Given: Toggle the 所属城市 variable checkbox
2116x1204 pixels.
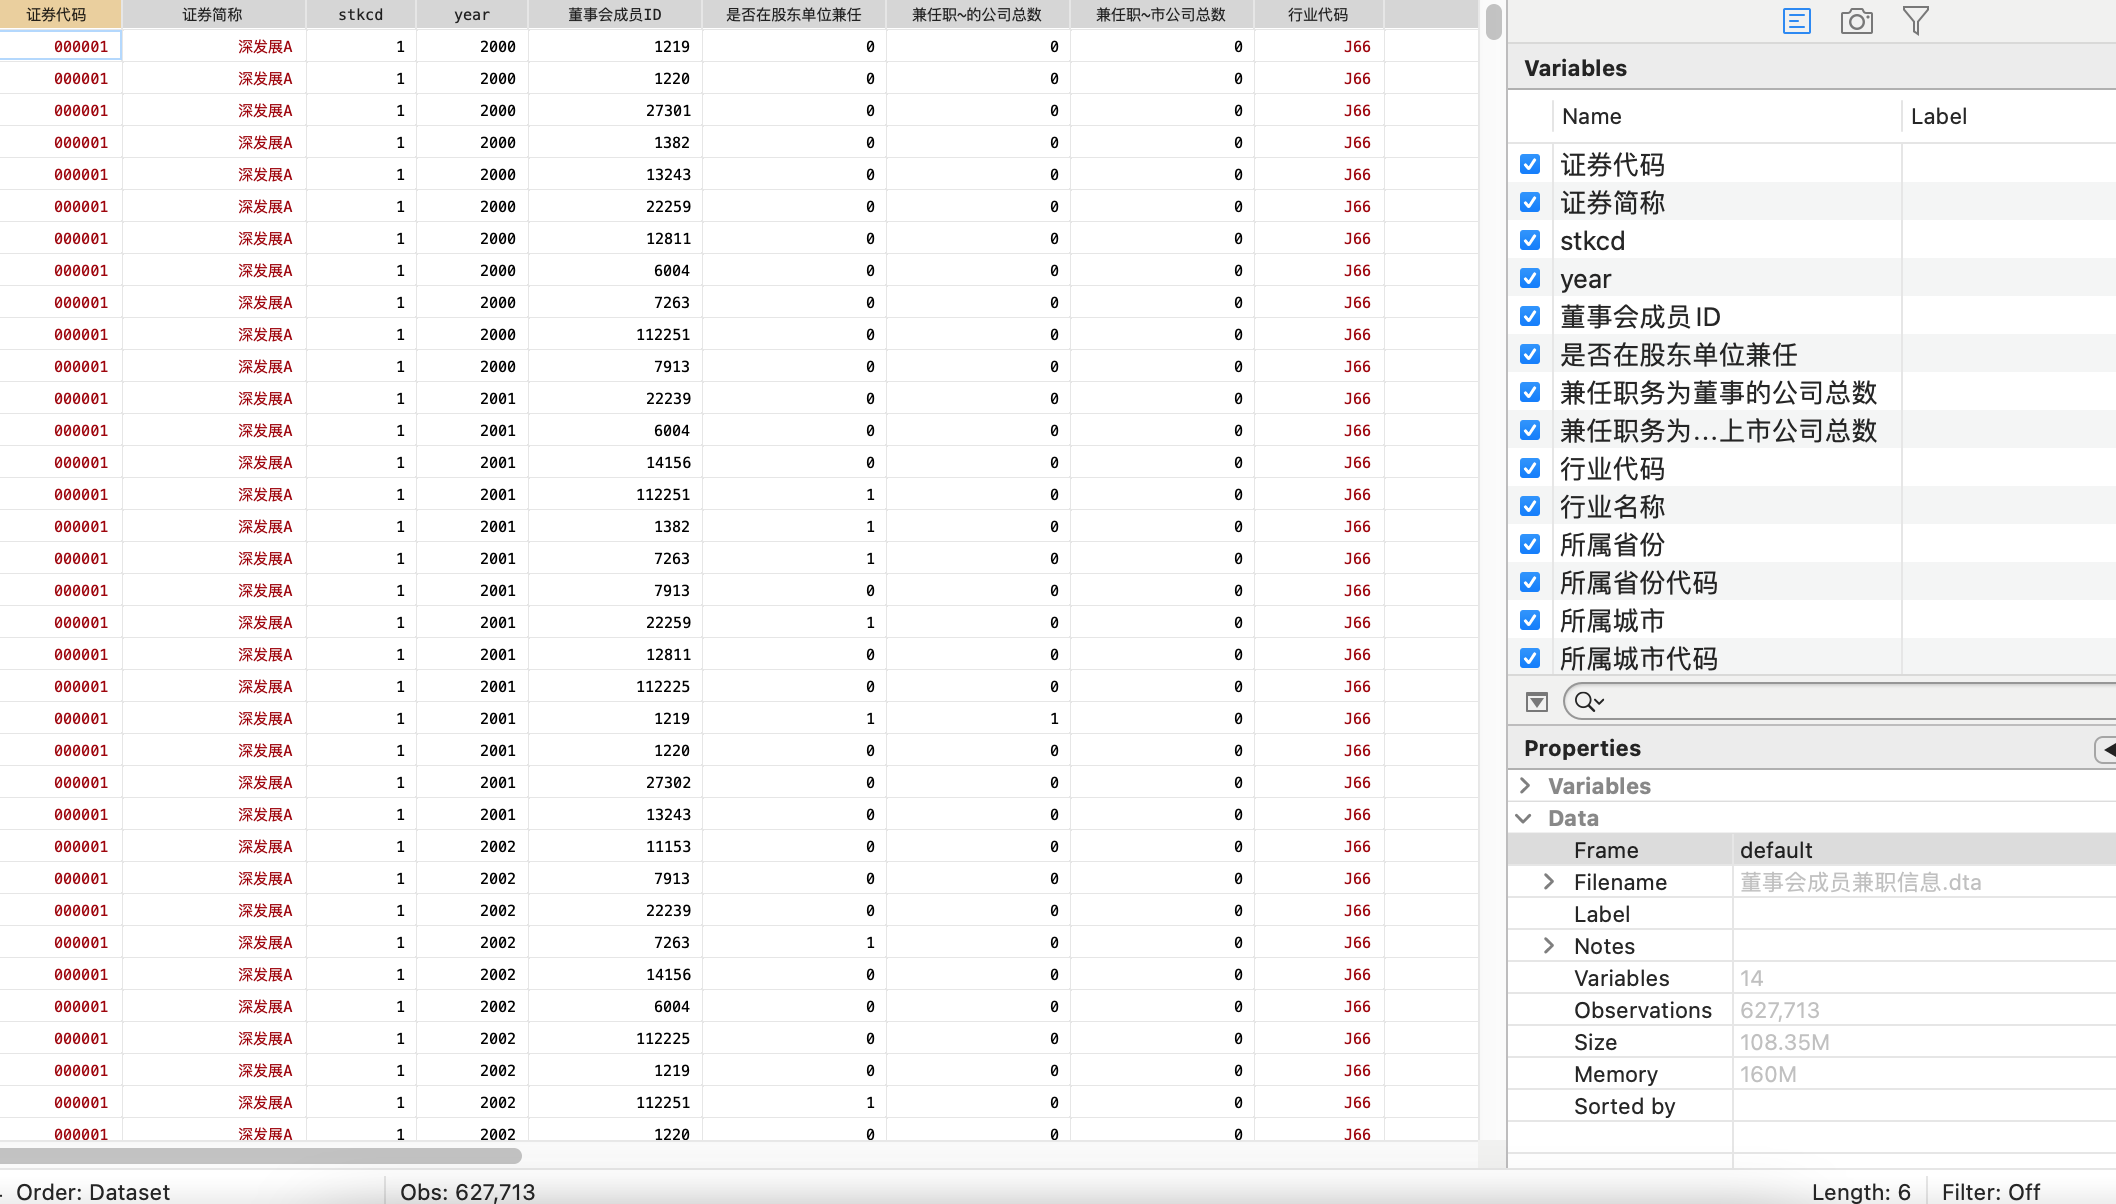Looking at the screenshot, I should click(1530, 620).
